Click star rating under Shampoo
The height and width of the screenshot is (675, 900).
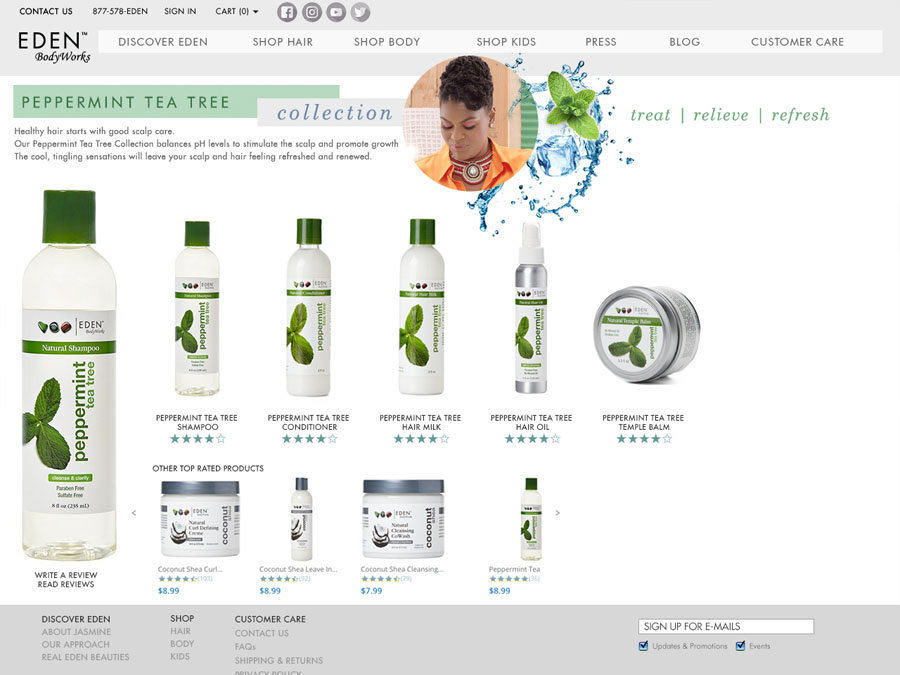coord(198,439)
